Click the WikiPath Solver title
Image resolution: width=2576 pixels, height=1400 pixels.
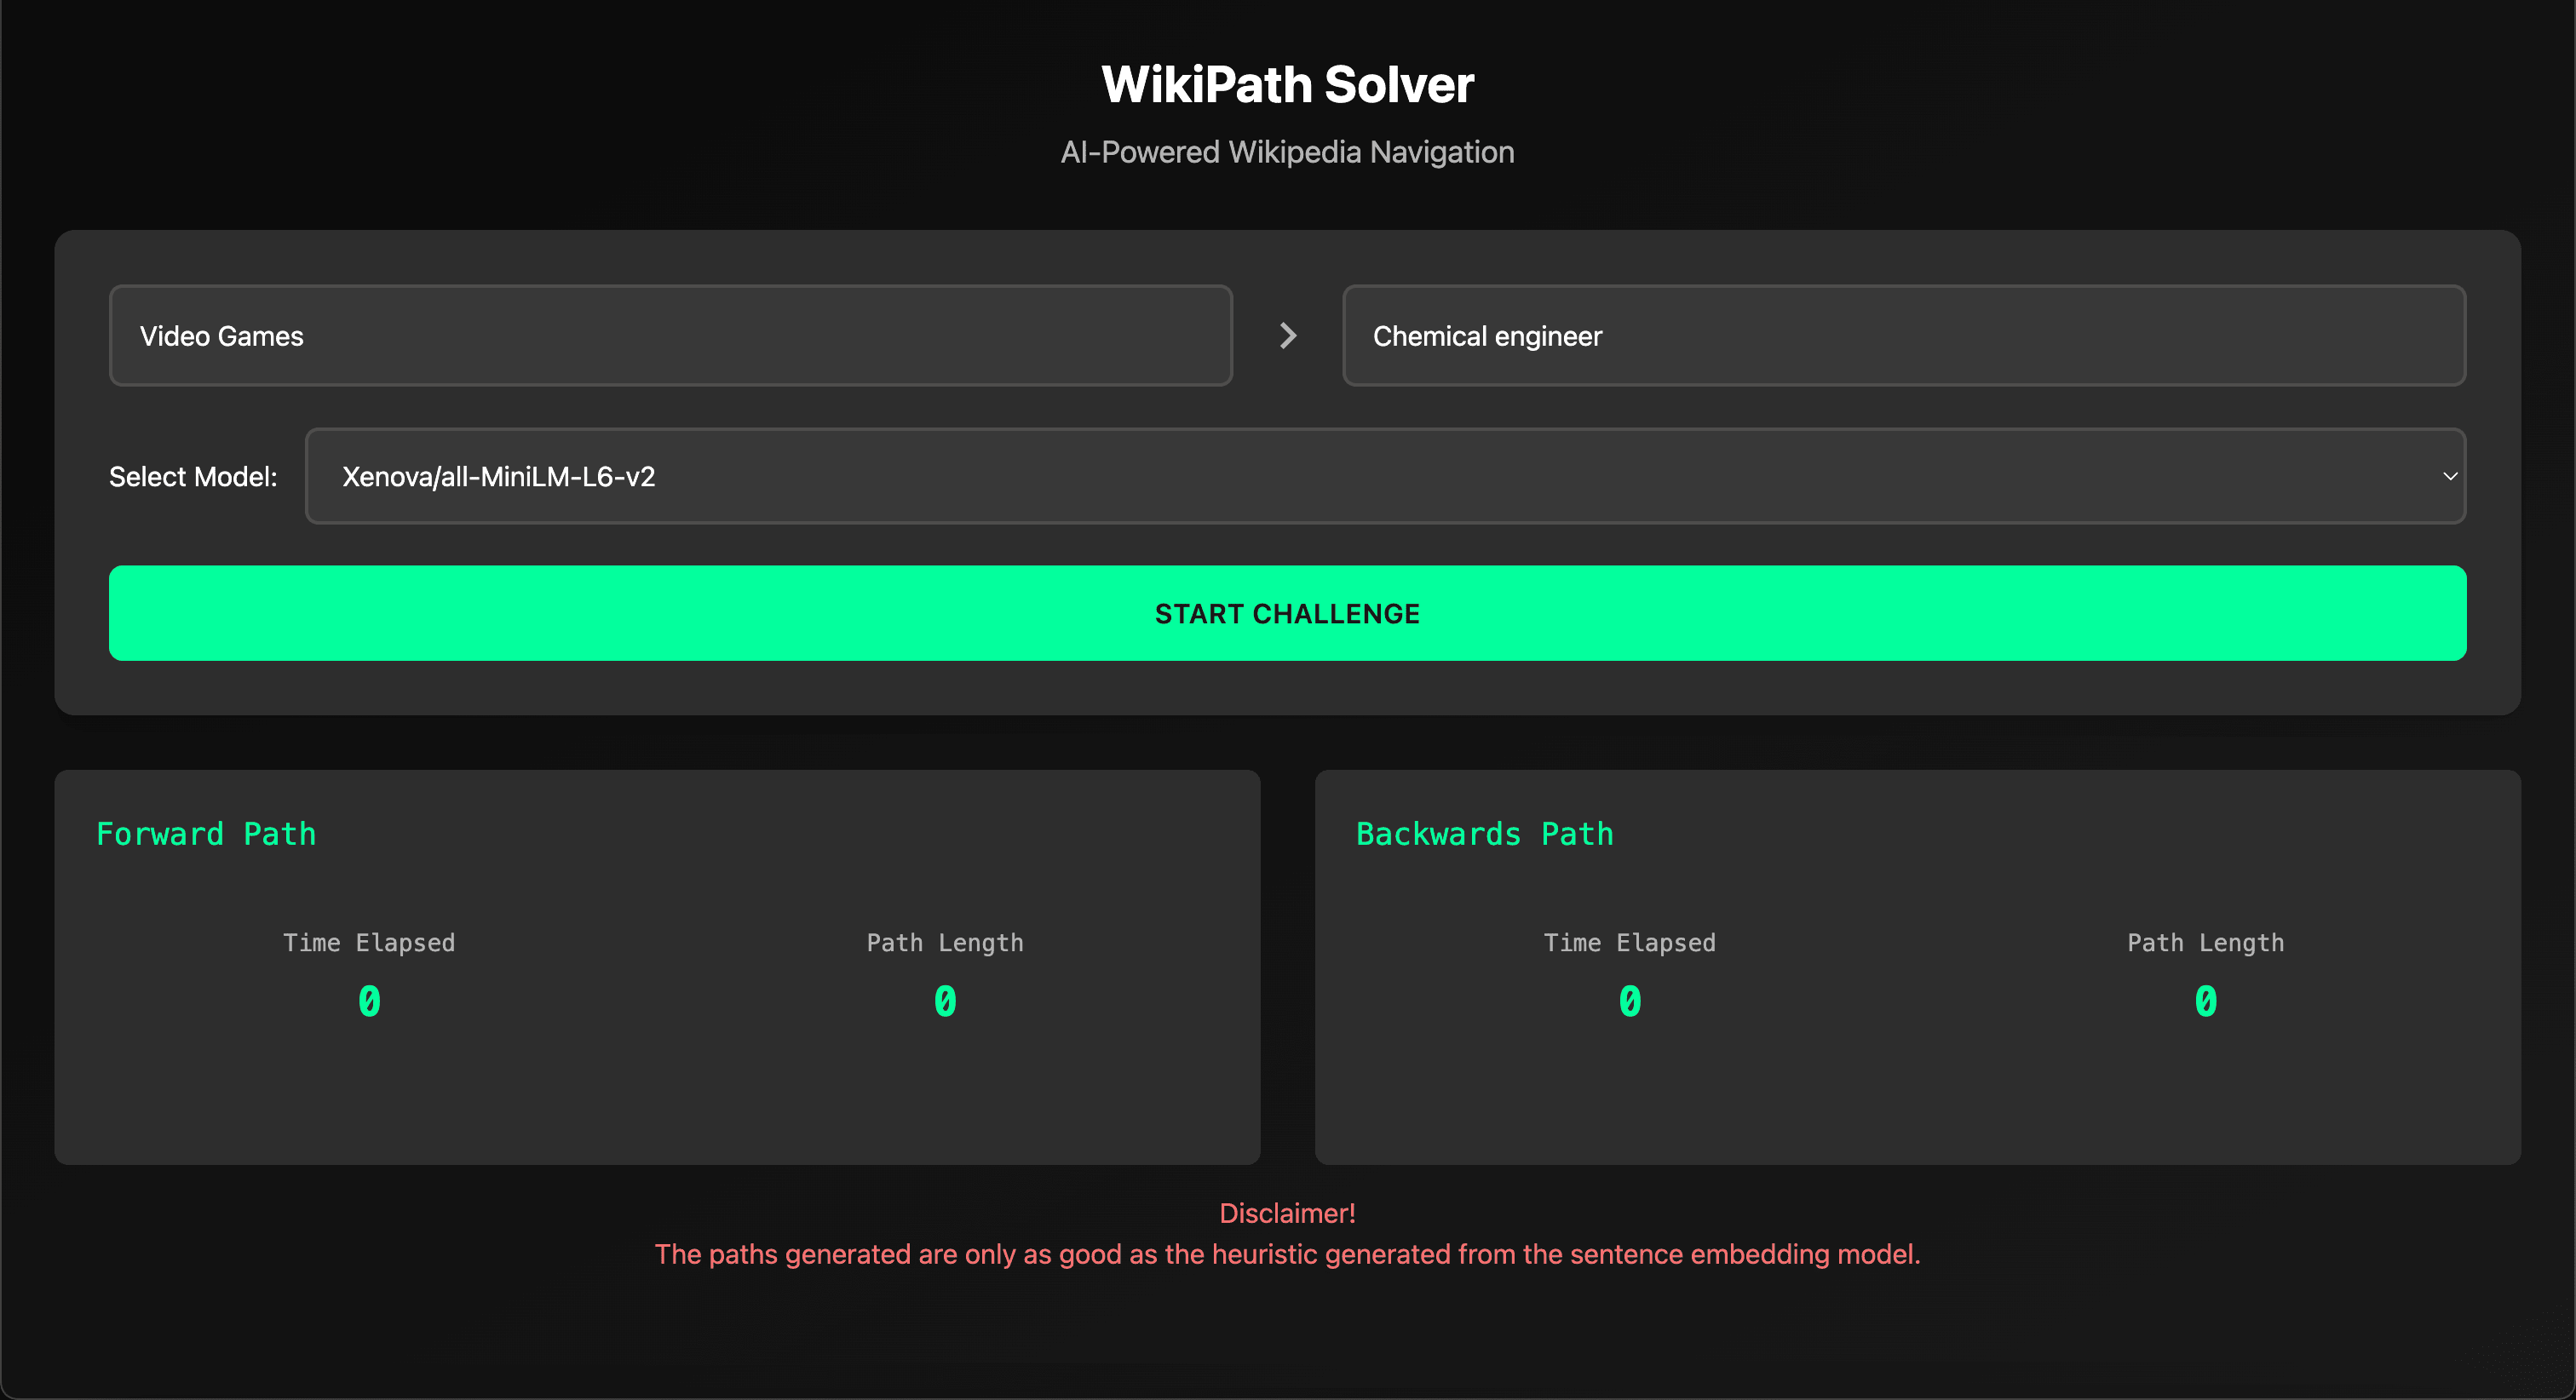[1288, 84]
